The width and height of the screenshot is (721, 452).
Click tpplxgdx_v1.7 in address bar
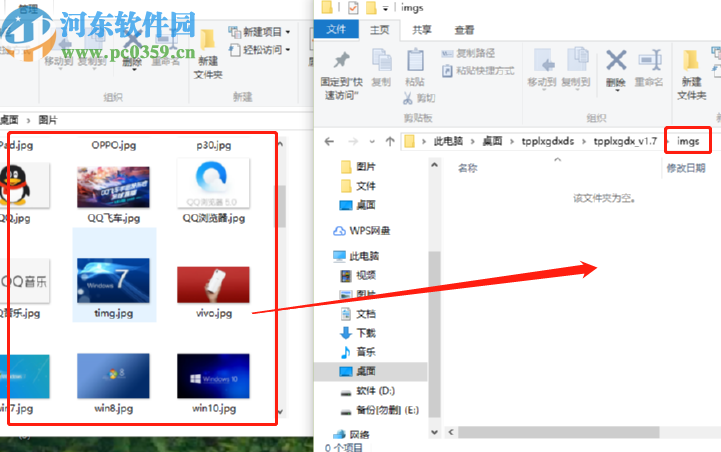coord(625,141)
